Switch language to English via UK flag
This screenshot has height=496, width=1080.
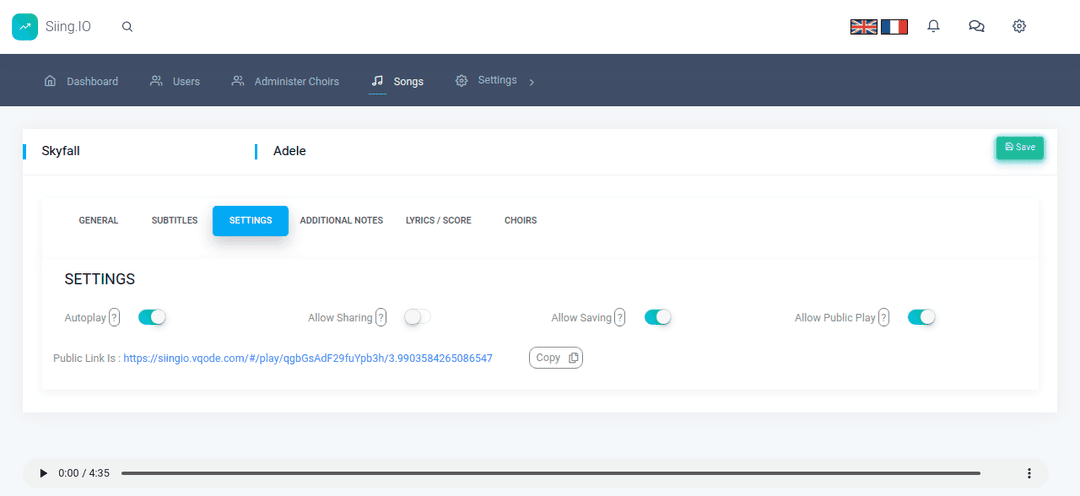863,27
